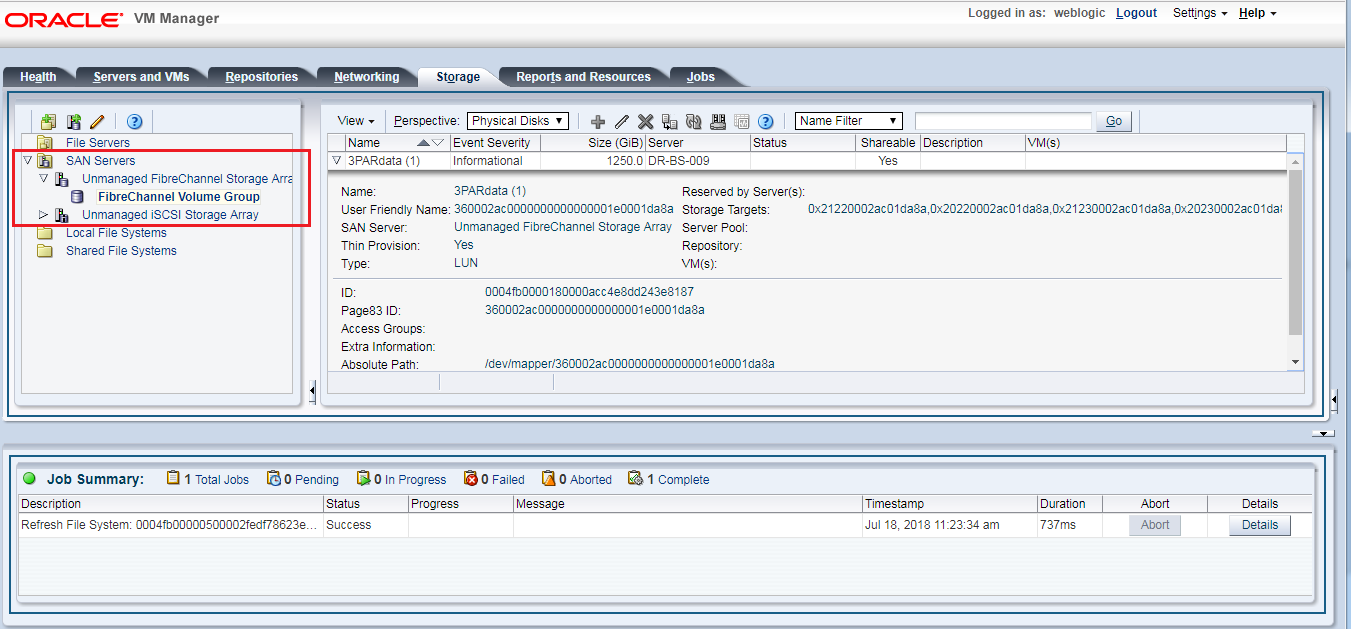Open the Settings dropdown menu
The height and width of the screenshot is (629, 1351).
[x=1200, y=13]
